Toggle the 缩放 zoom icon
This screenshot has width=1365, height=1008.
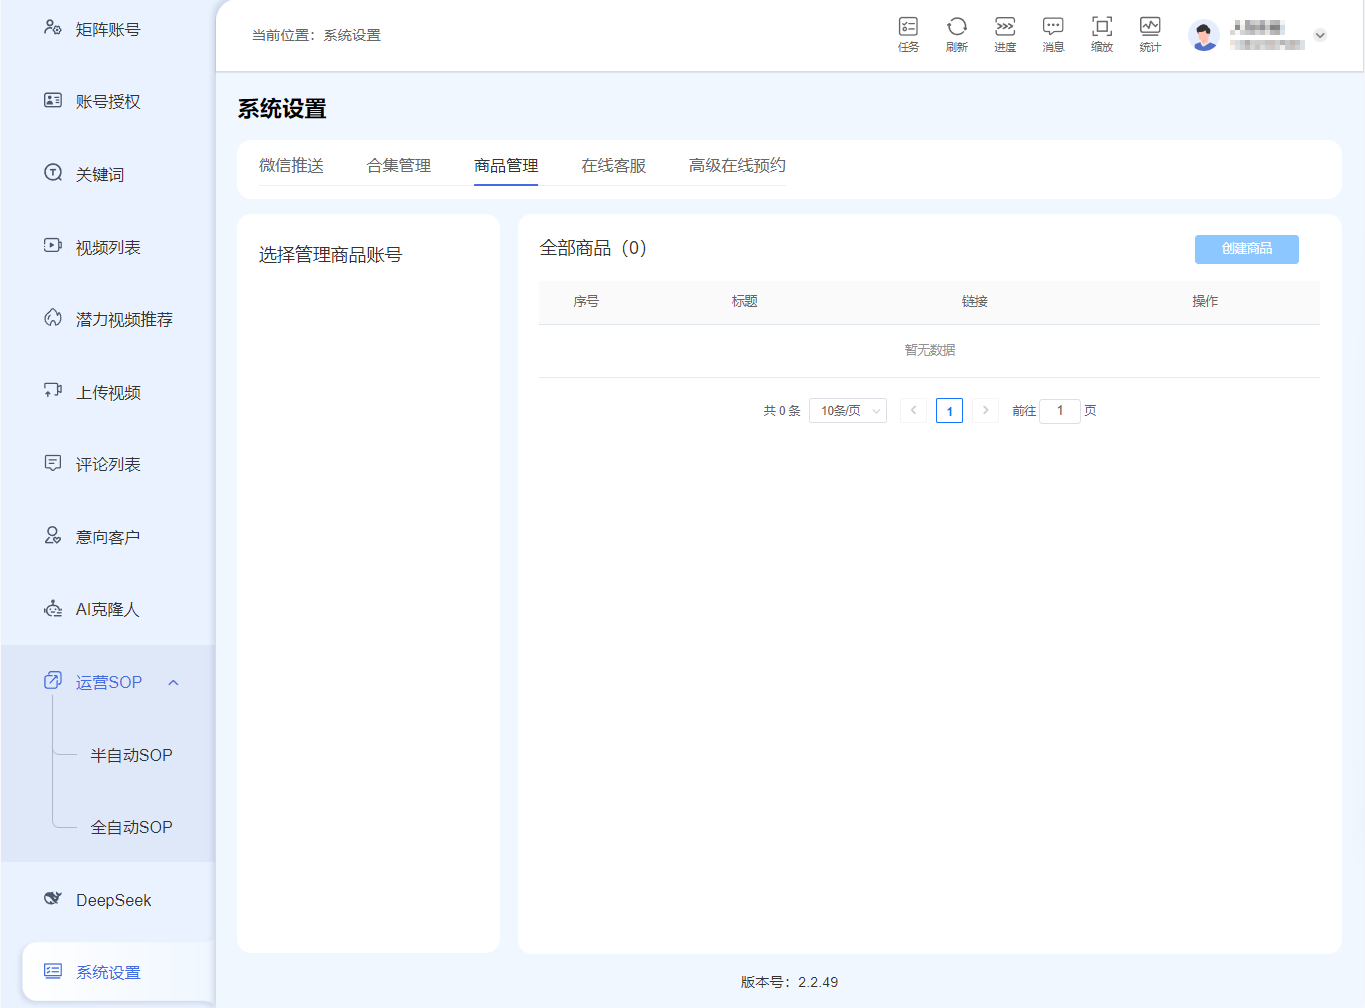pyautogui.click(x=1102, y=27)
